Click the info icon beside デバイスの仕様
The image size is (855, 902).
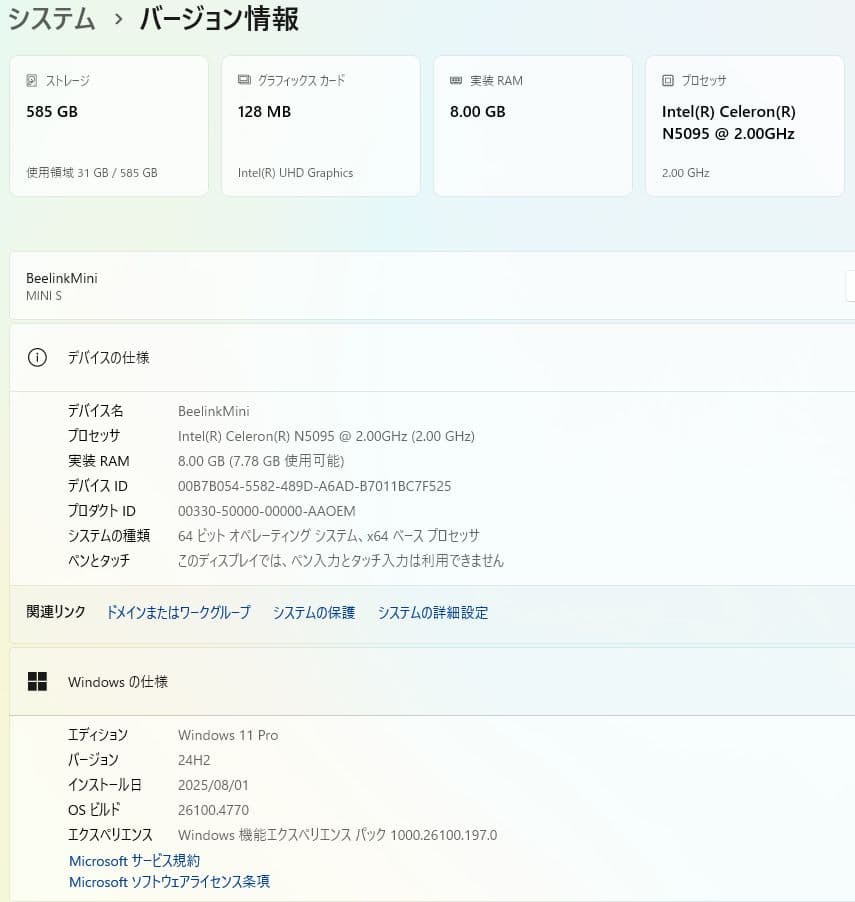(37, 357)
